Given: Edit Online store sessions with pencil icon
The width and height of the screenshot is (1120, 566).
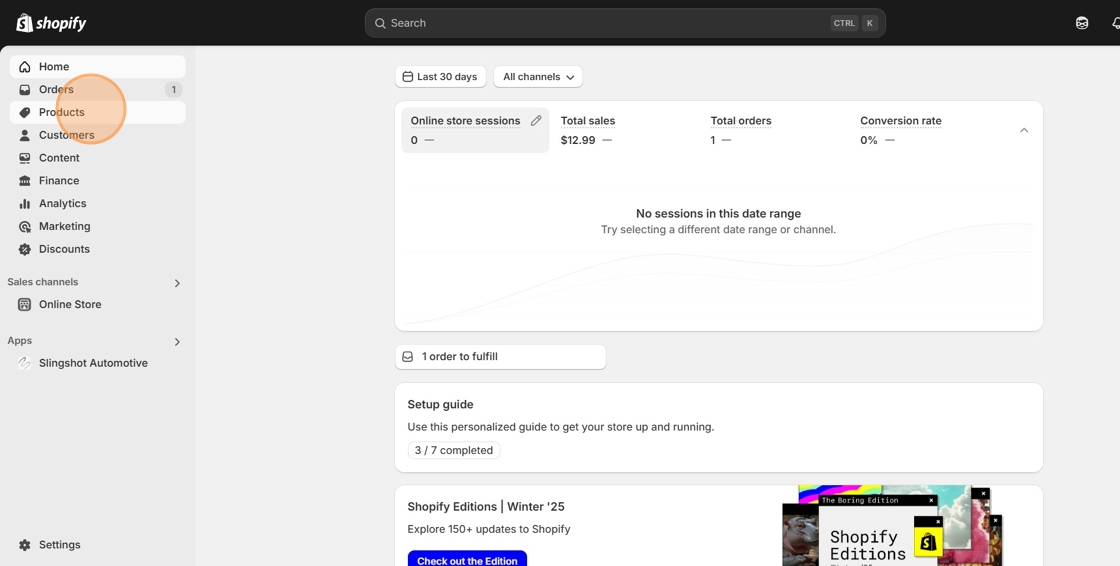Looking at the screenshot, I should [x=536, y=121].
